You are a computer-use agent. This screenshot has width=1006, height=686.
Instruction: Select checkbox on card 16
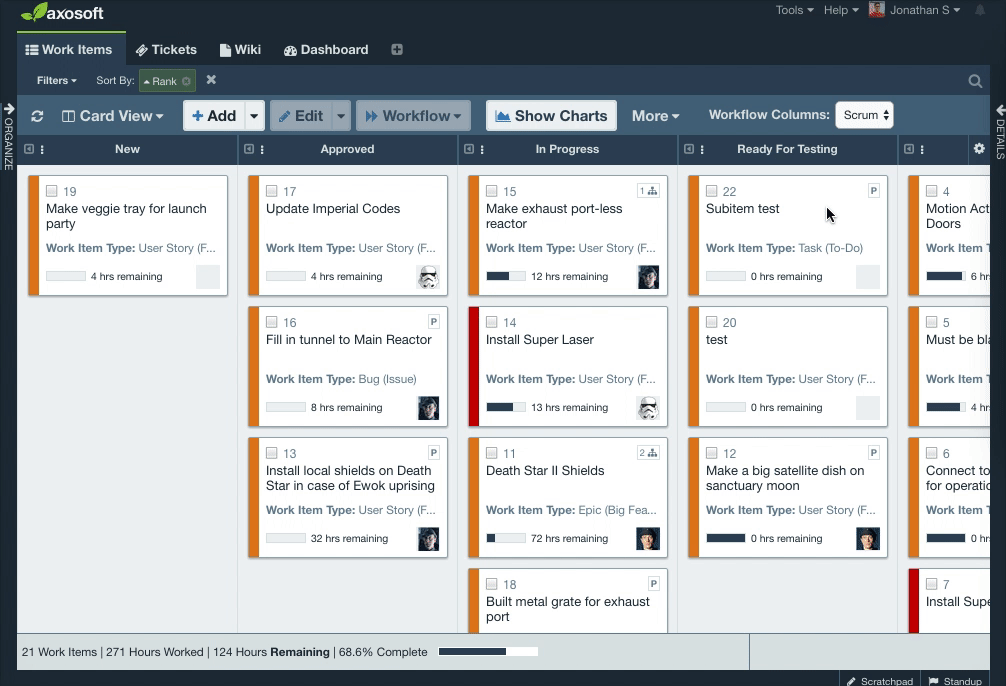271,322
